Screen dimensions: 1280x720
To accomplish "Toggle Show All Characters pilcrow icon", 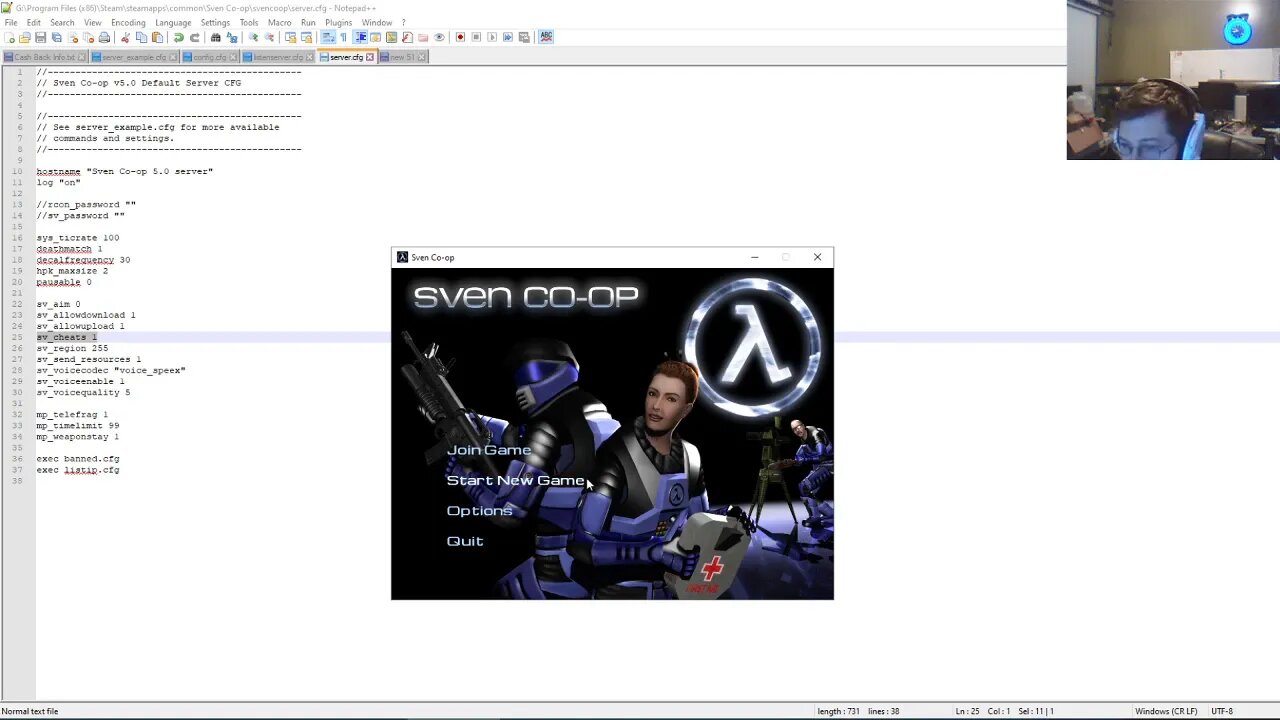I will (x=343, y=37).
